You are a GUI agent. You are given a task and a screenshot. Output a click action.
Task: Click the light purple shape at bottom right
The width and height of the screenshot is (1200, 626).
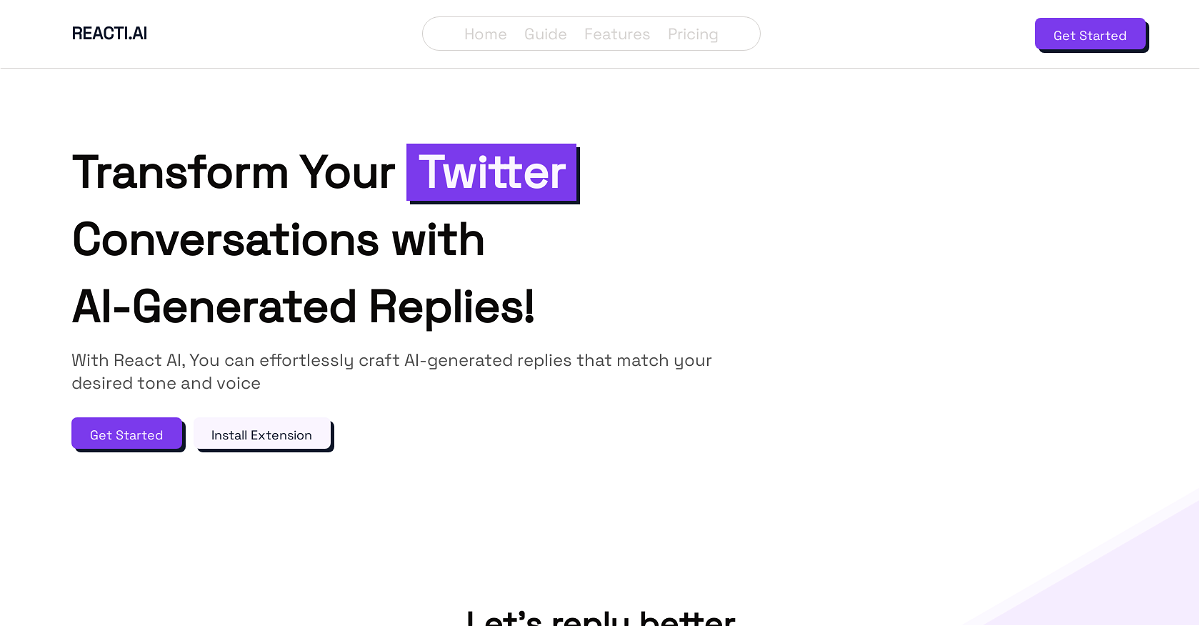tap(1120, 580)
